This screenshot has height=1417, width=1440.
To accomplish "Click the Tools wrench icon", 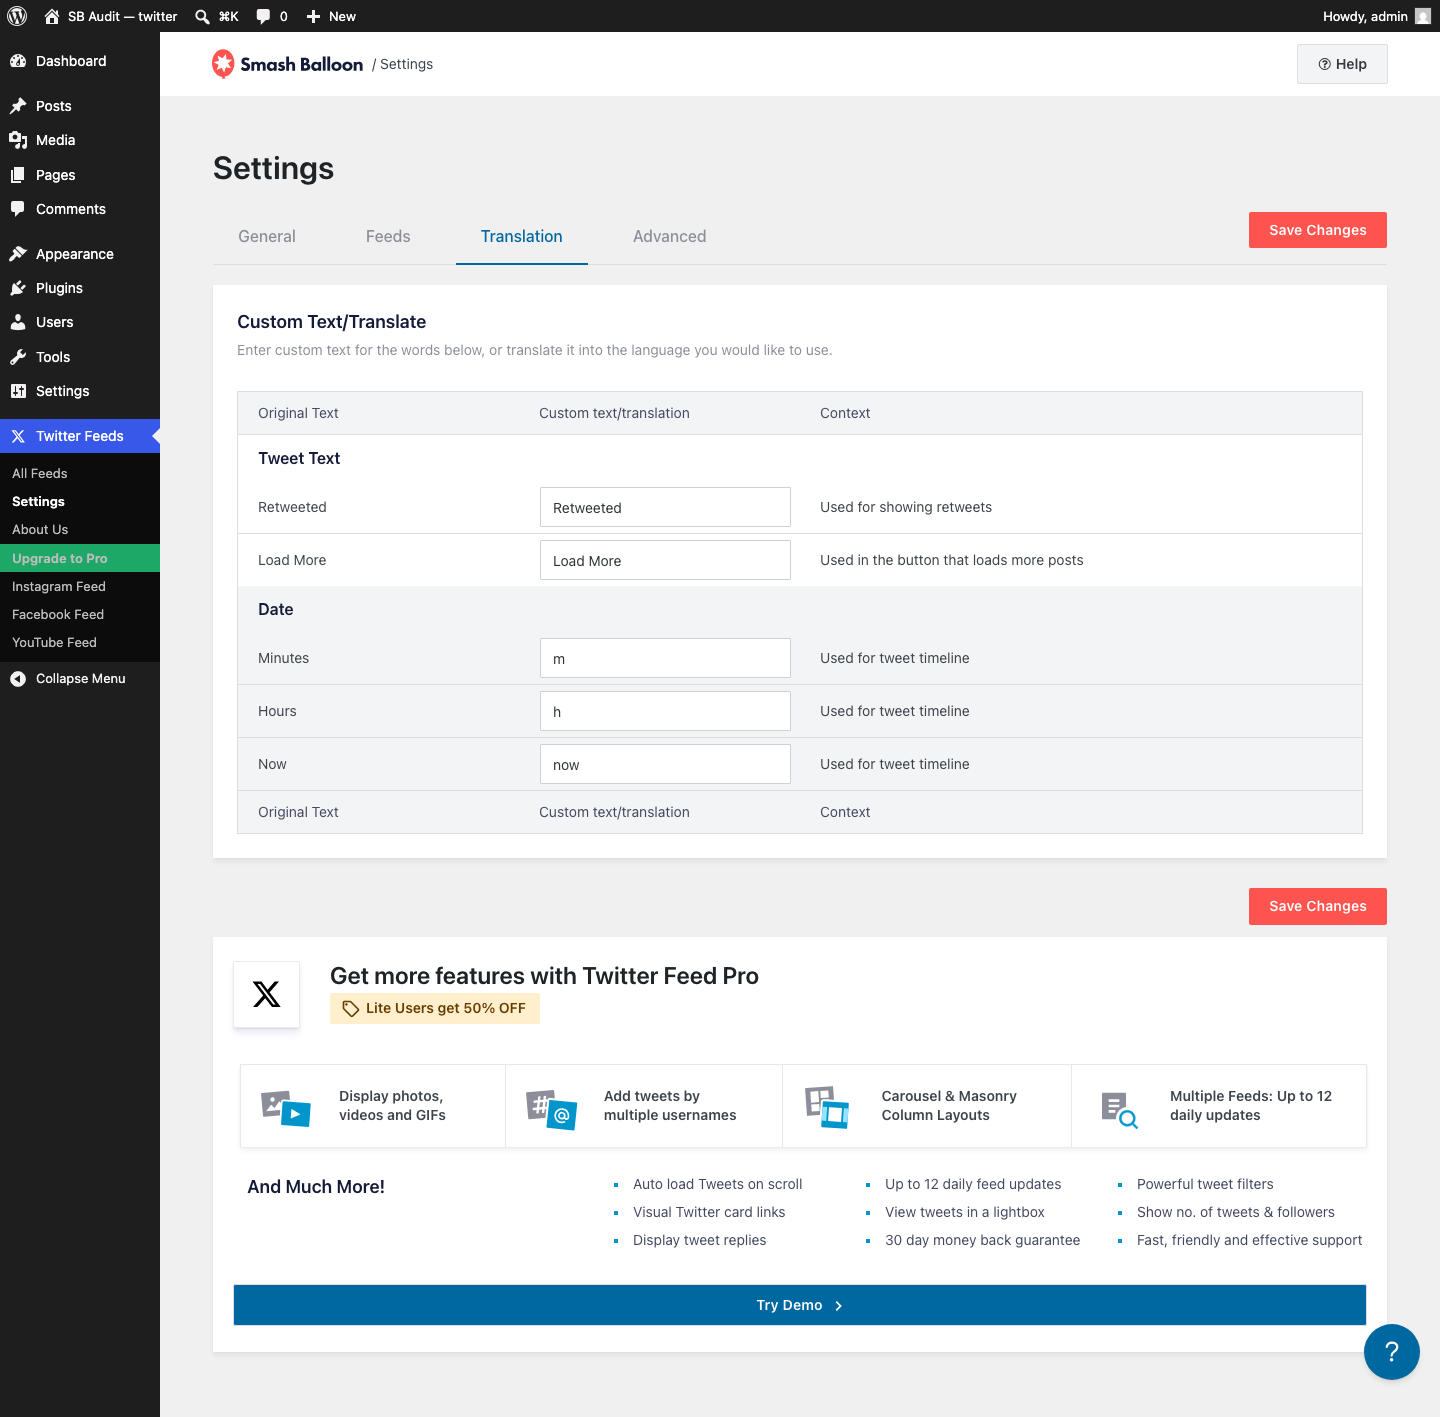I will [18, 357].
